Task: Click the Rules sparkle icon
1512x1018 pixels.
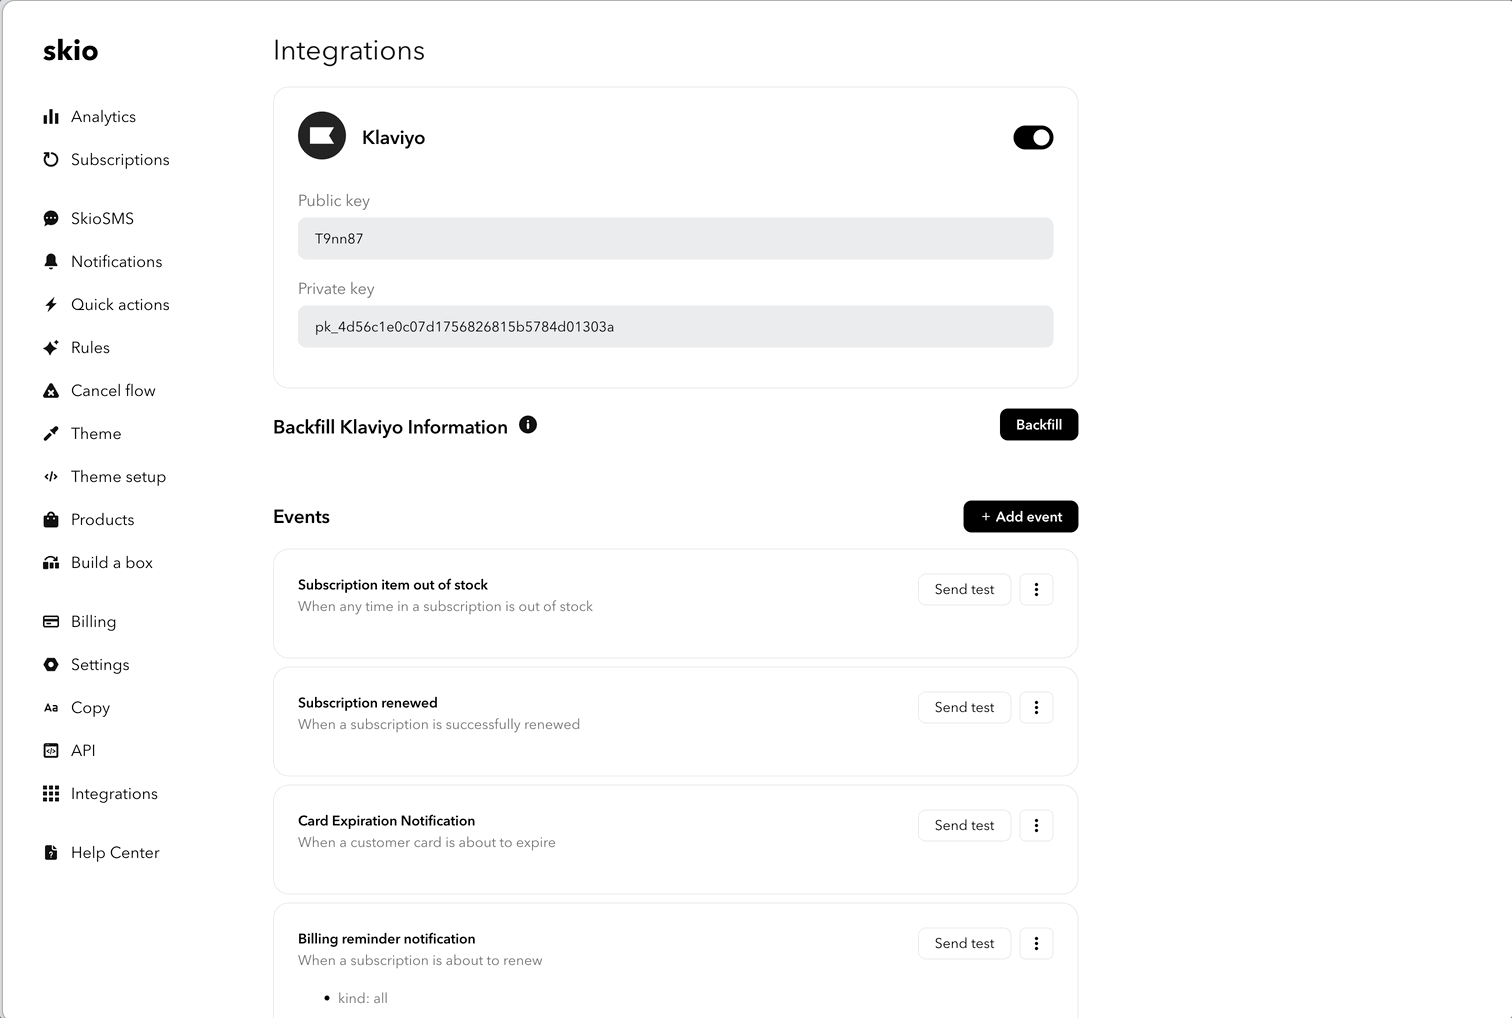Action: click(x=51, y=347)
